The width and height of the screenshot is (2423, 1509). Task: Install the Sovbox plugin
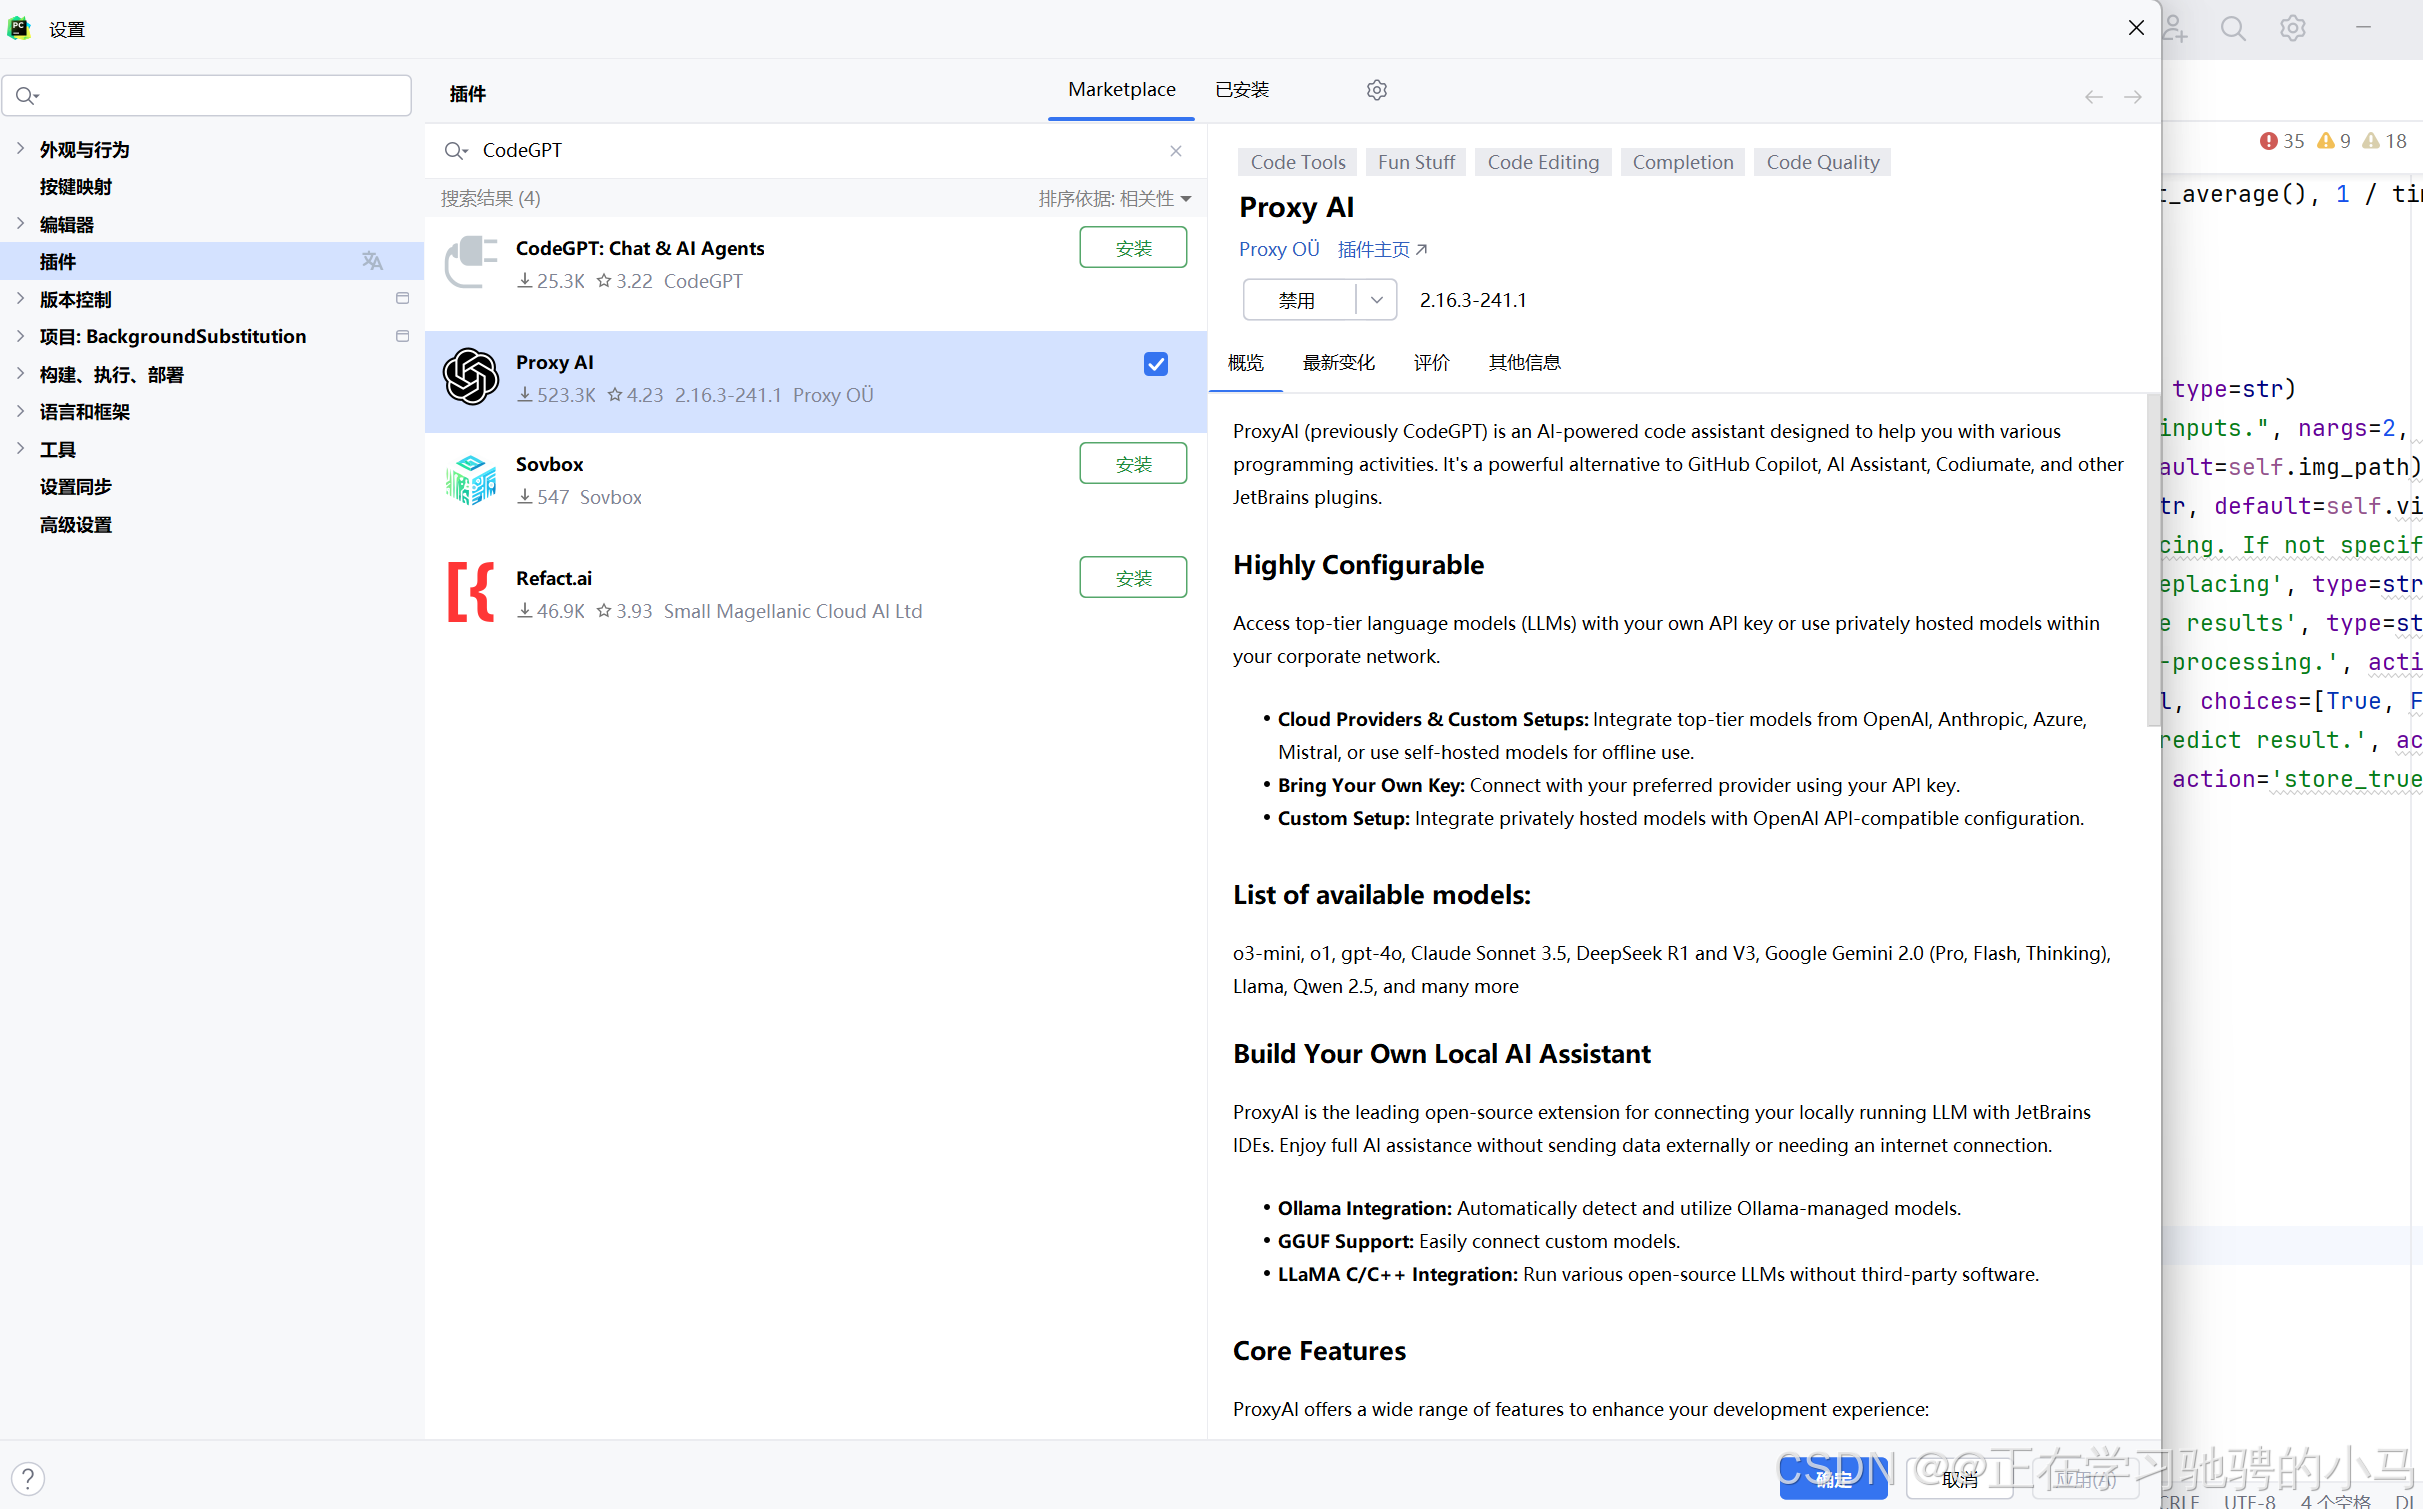1133,464
